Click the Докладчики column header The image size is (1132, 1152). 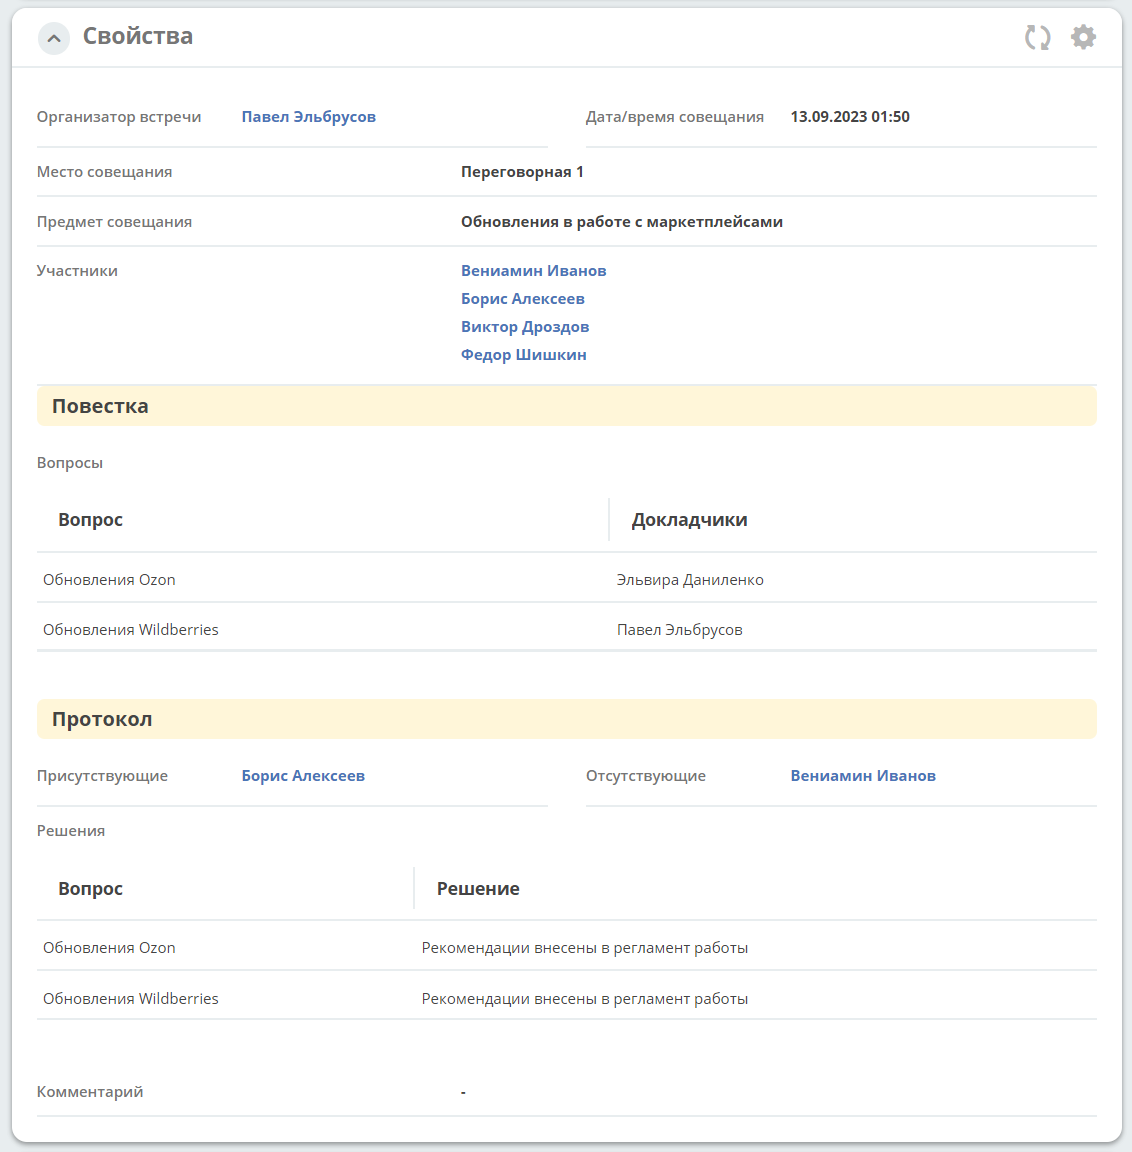coord(689,520)
